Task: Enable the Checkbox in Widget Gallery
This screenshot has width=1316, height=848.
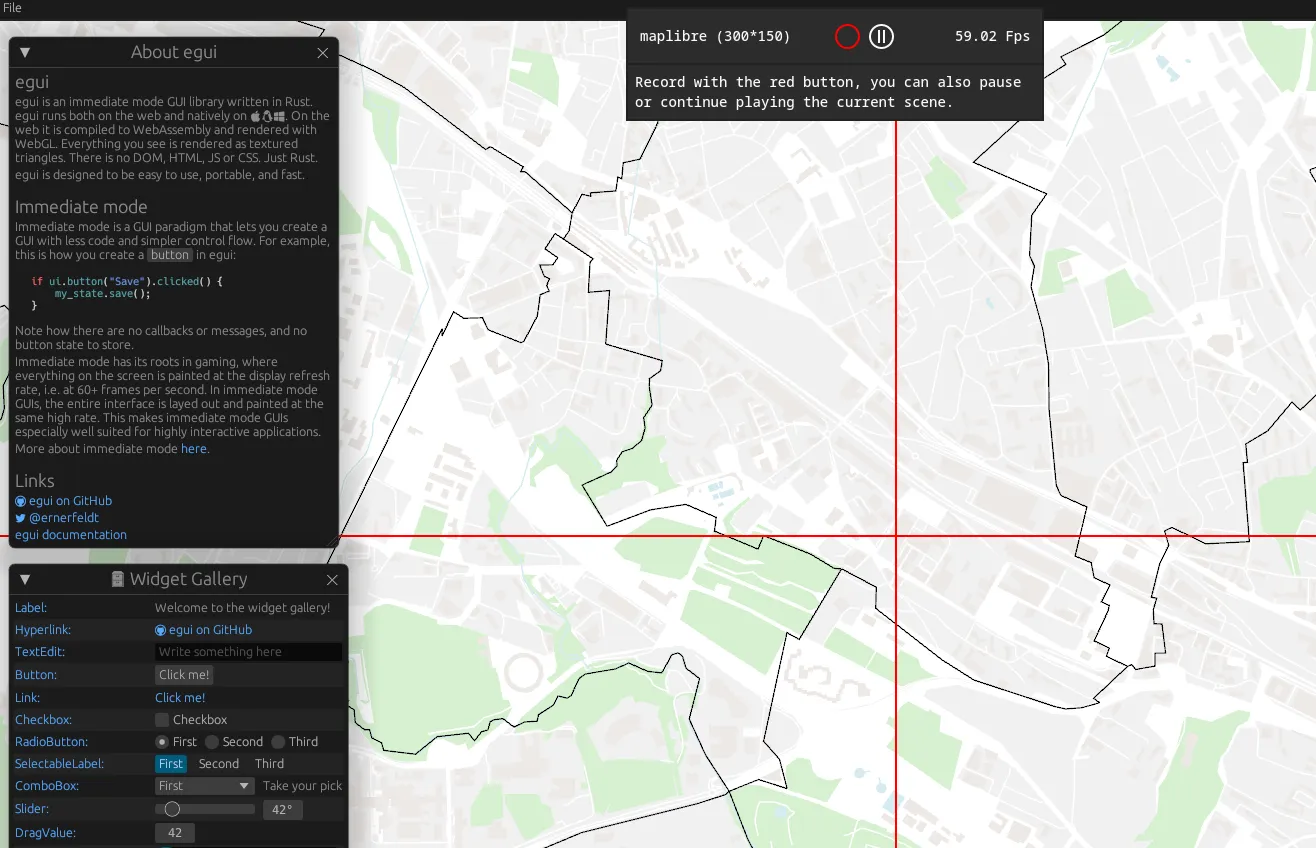Action: coord(161,719)
